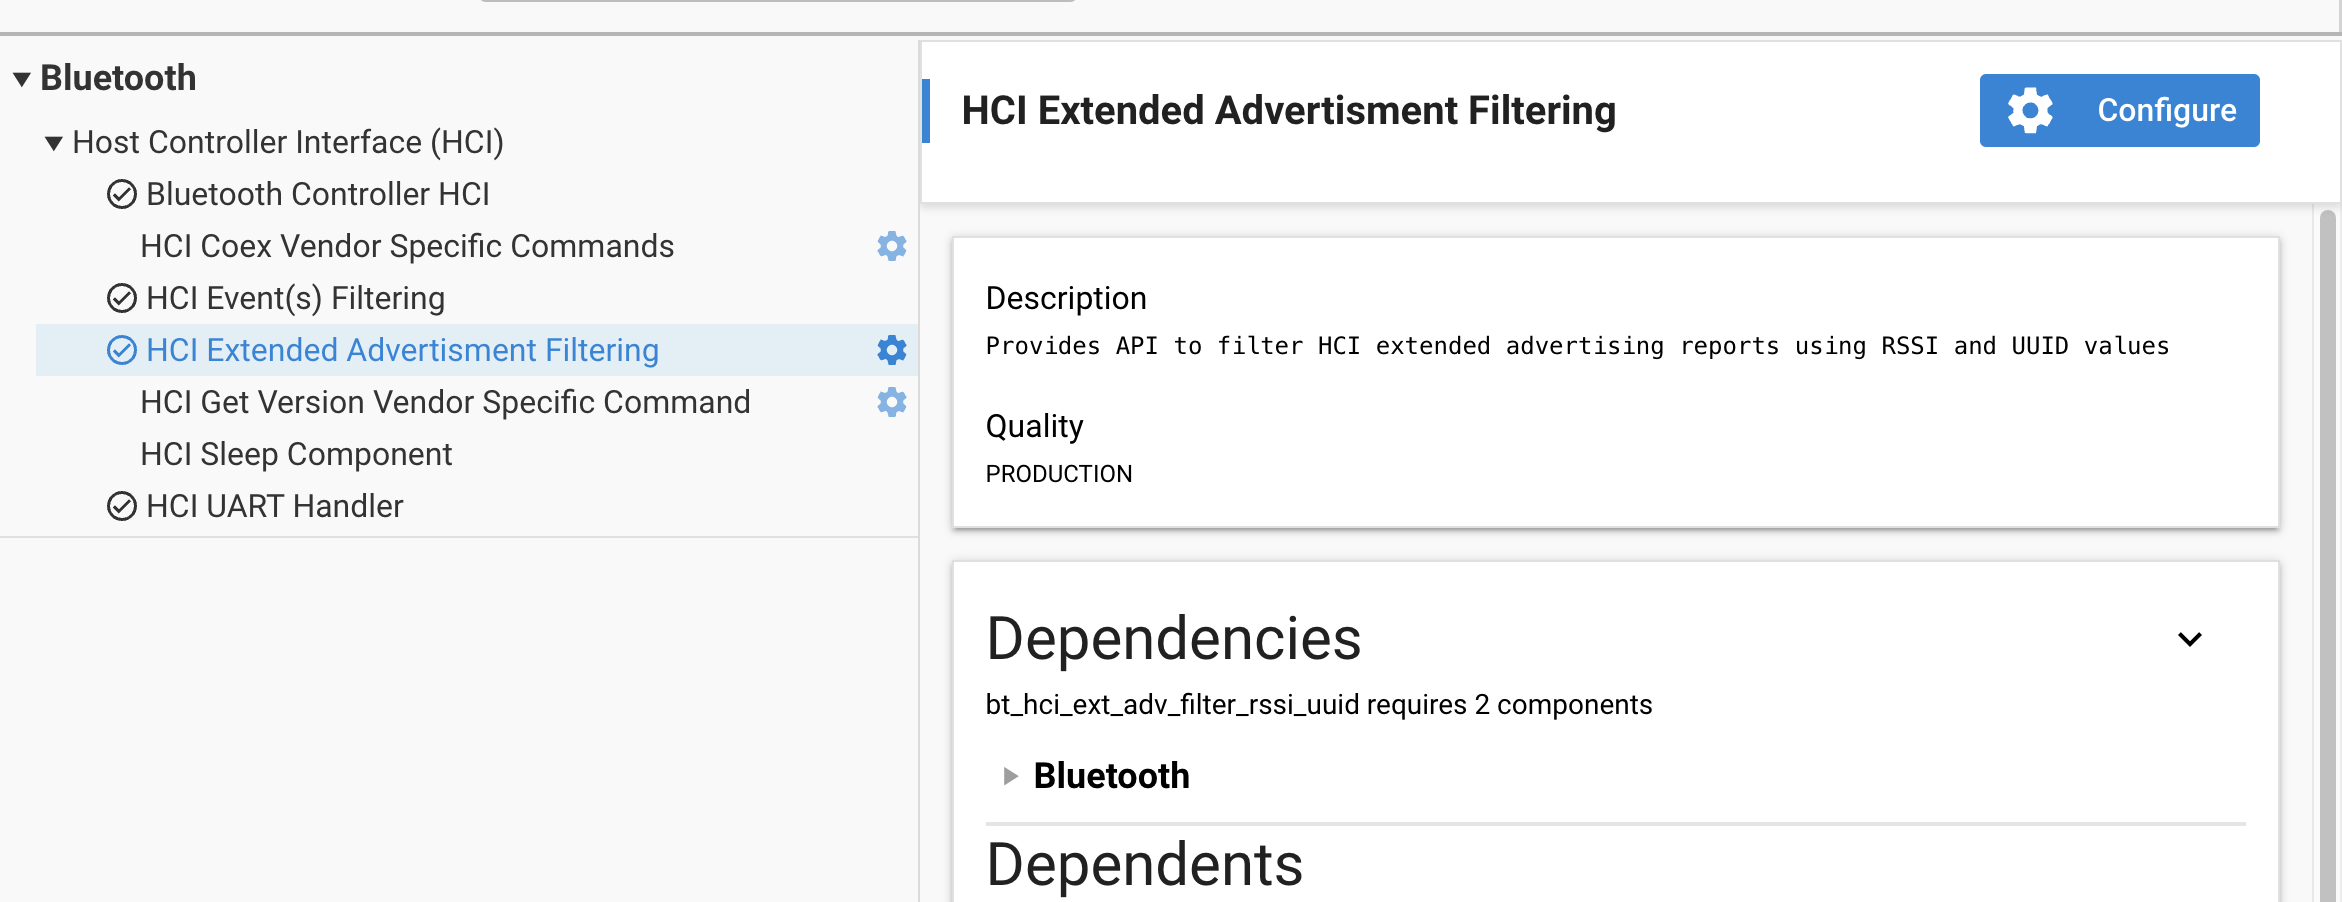Collapse the Bluetooth tree node
The image size is (2342, 902).
click(21, 78)
